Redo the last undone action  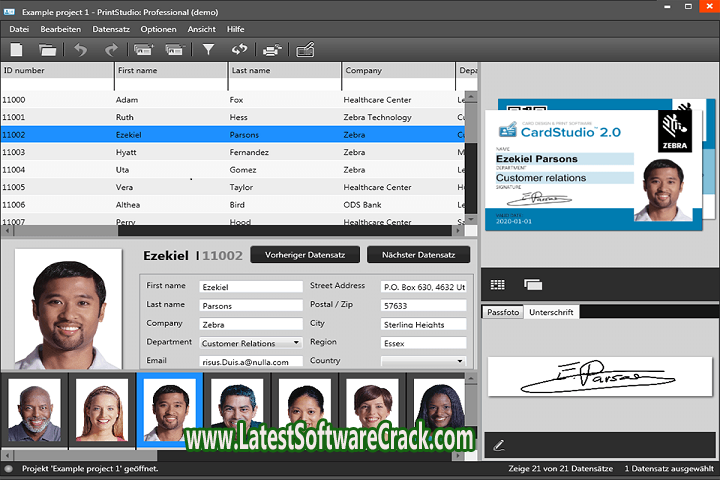click(x=111, y=50)
